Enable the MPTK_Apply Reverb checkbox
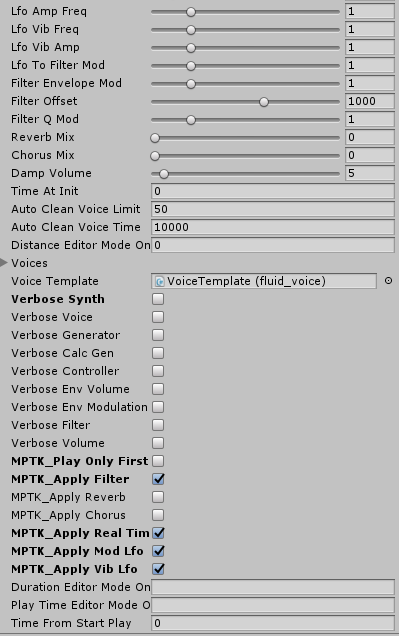 158,497
